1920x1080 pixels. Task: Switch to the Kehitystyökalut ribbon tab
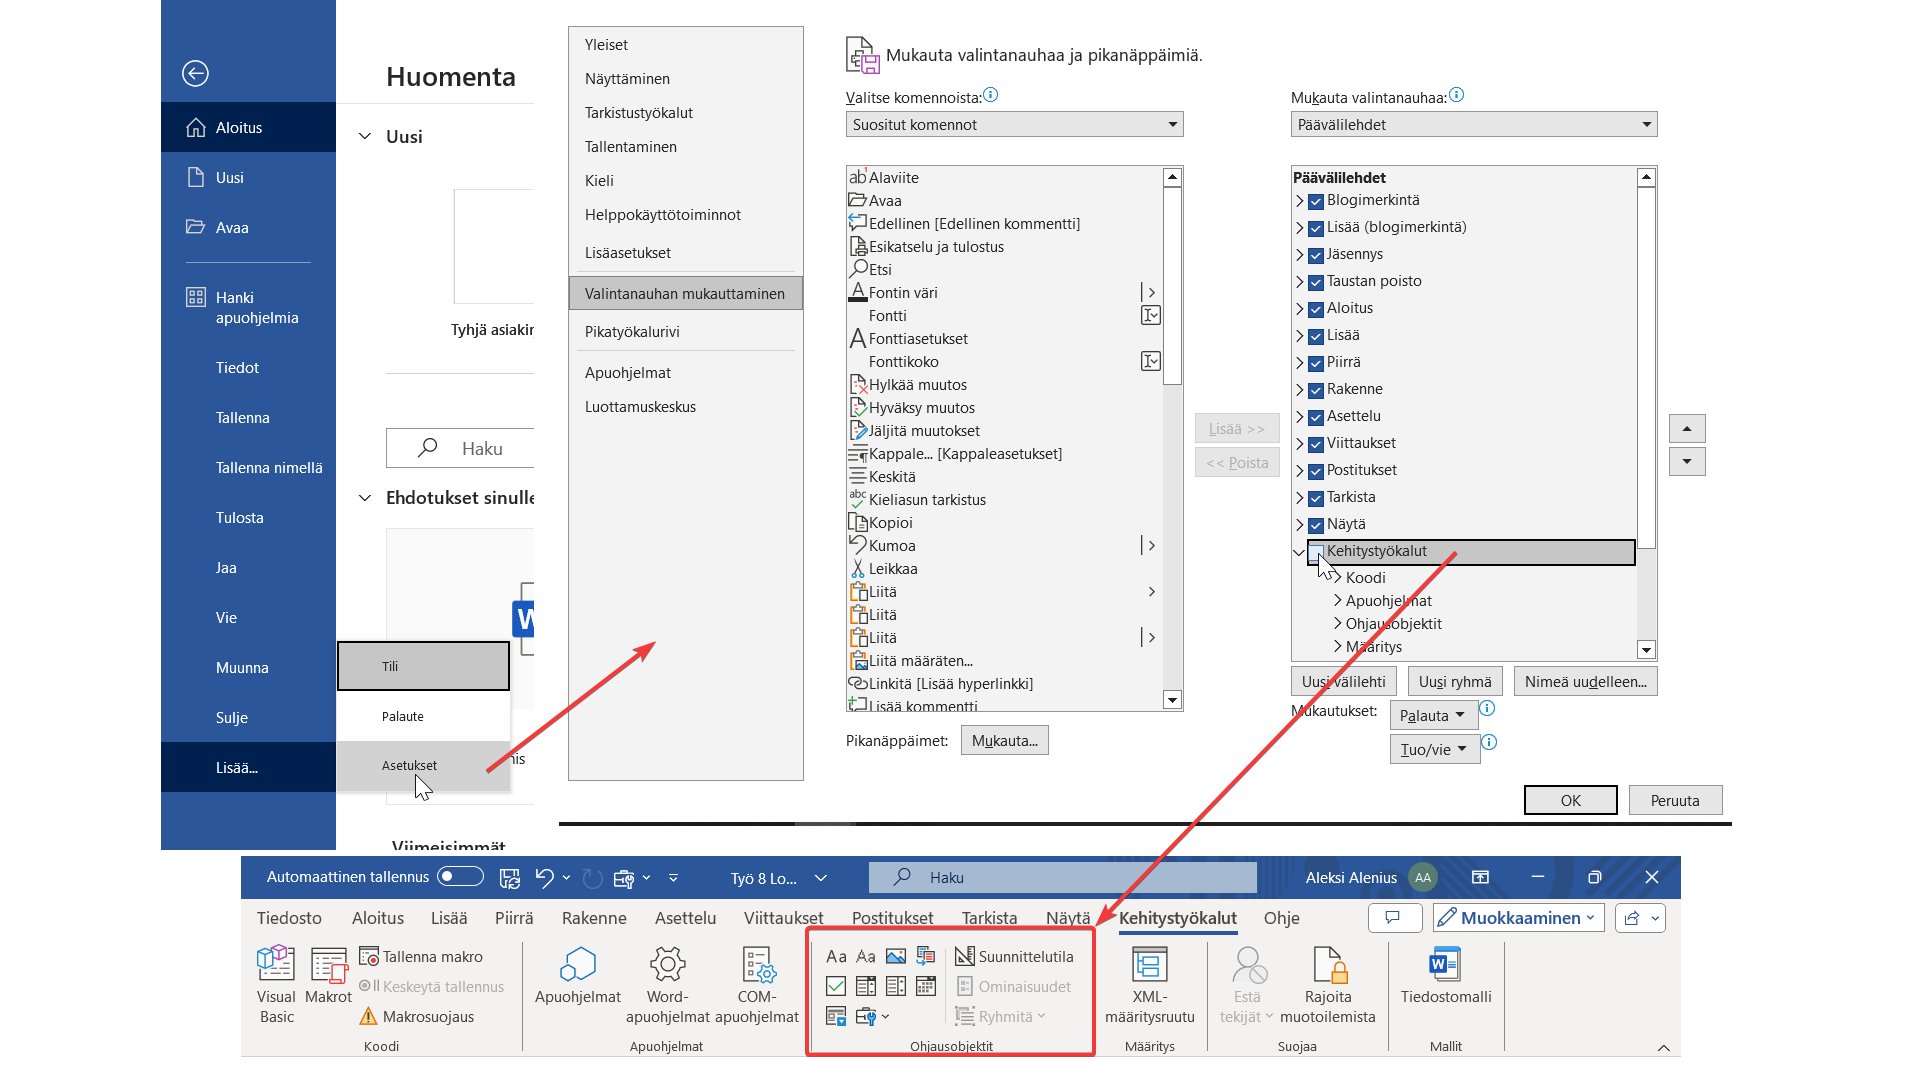pyautogui.click(x=1177, y=918)
